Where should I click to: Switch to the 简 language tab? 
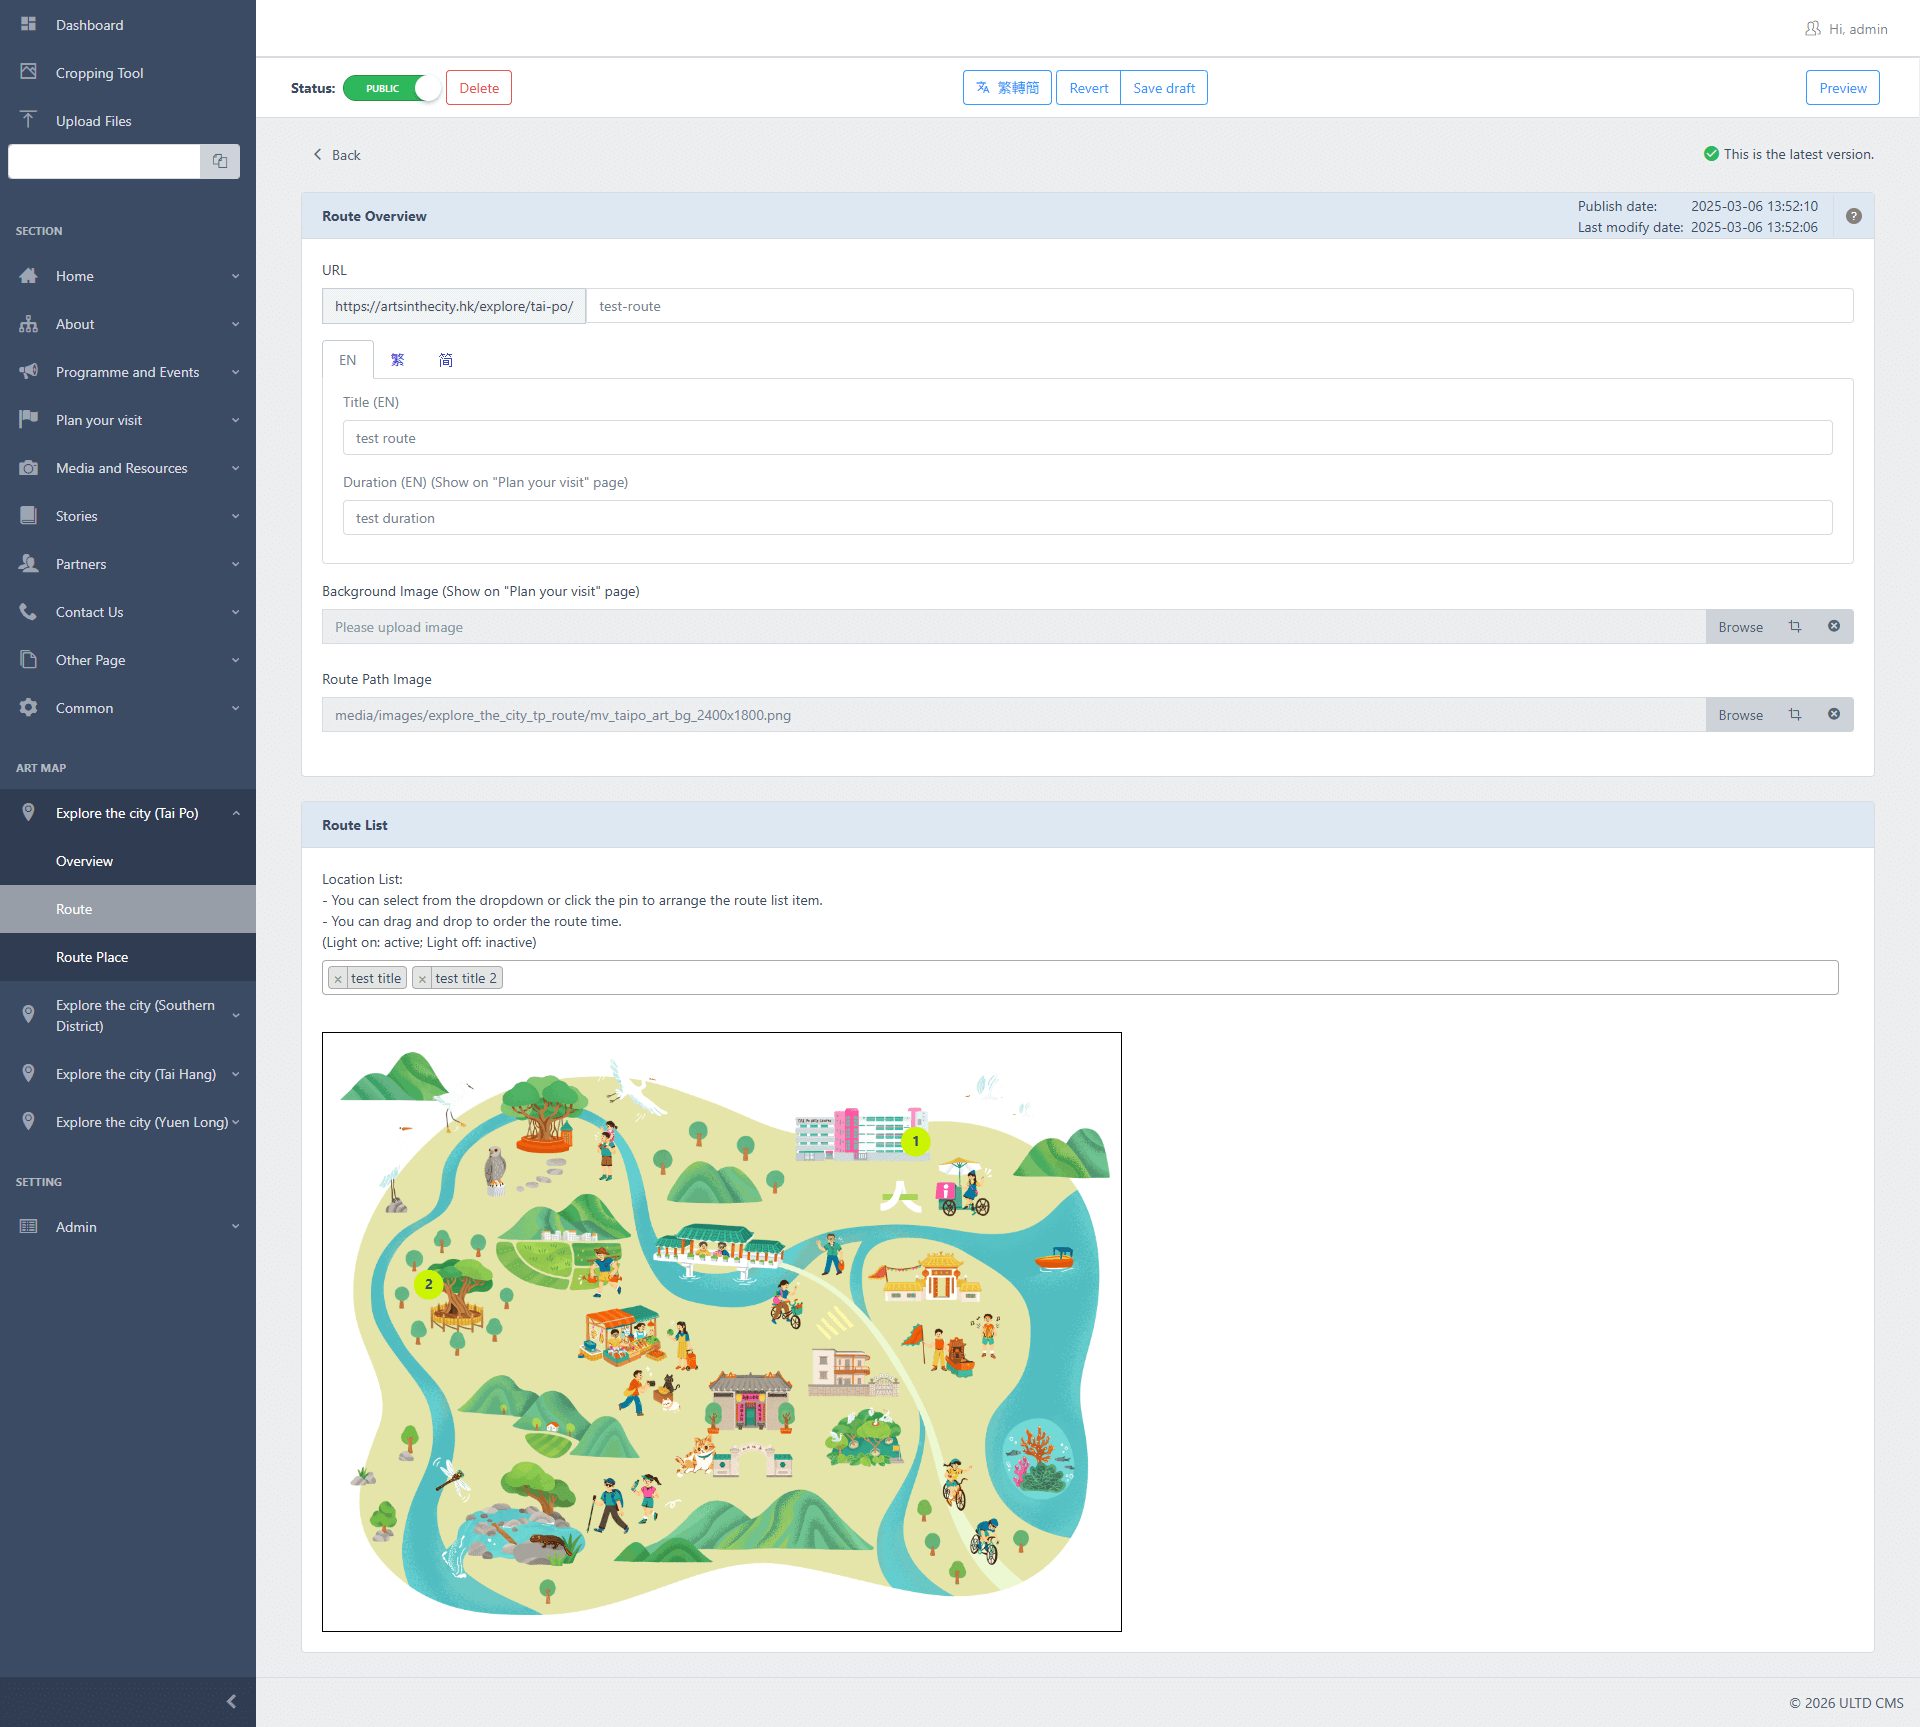pos(446,359)
